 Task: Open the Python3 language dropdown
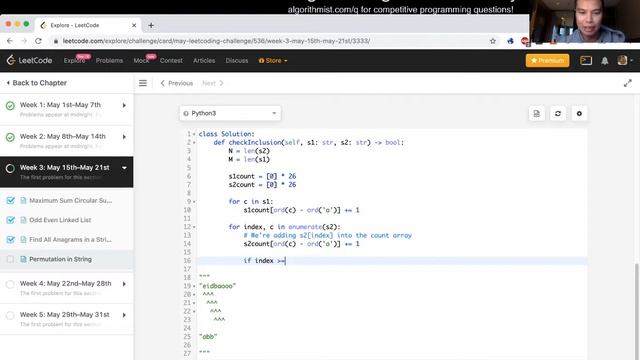(230, 113)
